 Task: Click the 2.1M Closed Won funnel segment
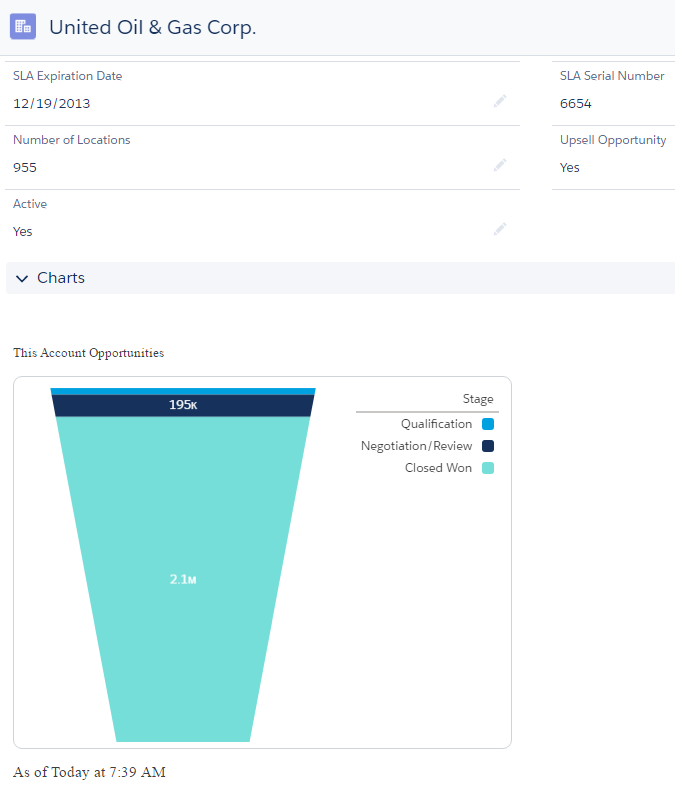(x=183, y=579)
